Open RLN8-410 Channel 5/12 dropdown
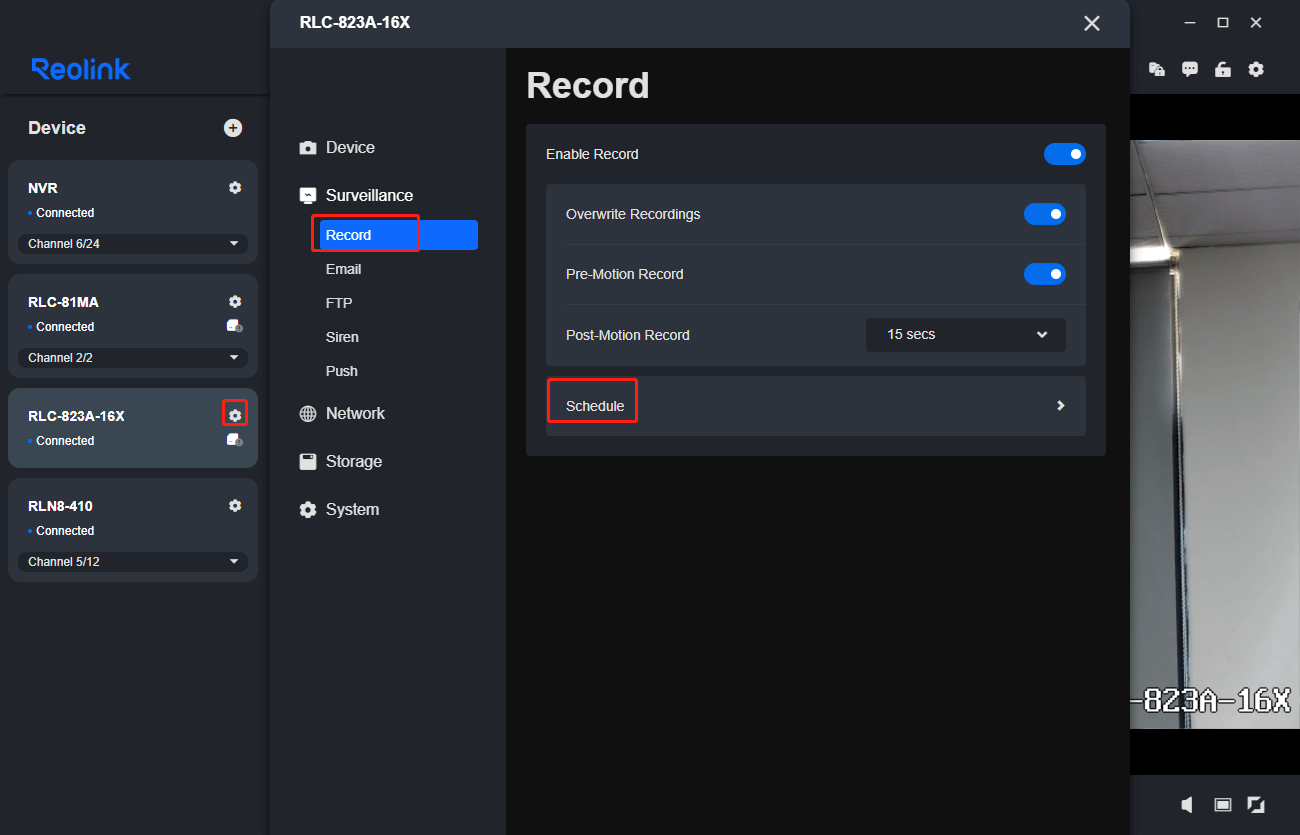 (133, 562)
